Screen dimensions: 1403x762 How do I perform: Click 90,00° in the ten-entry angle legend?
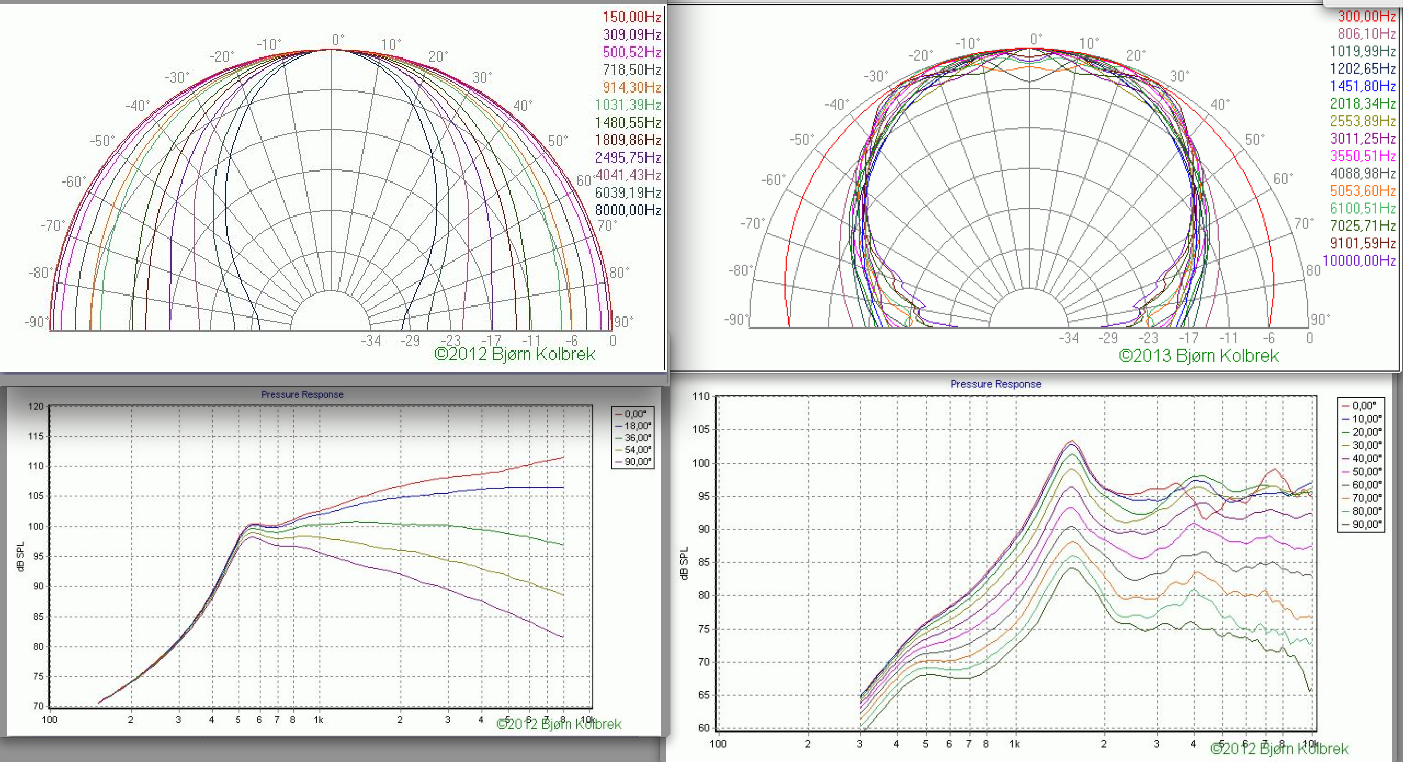point(1362,523)
